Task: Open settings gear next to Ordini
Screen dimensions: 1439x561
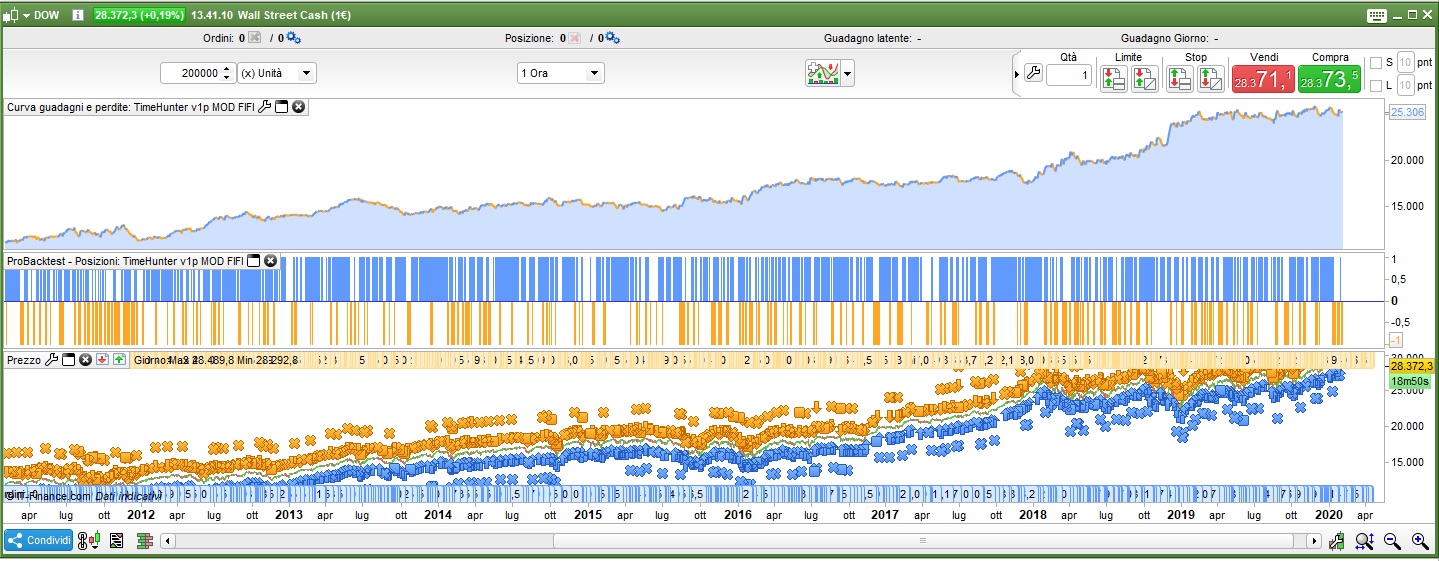Action: point(293,38)
